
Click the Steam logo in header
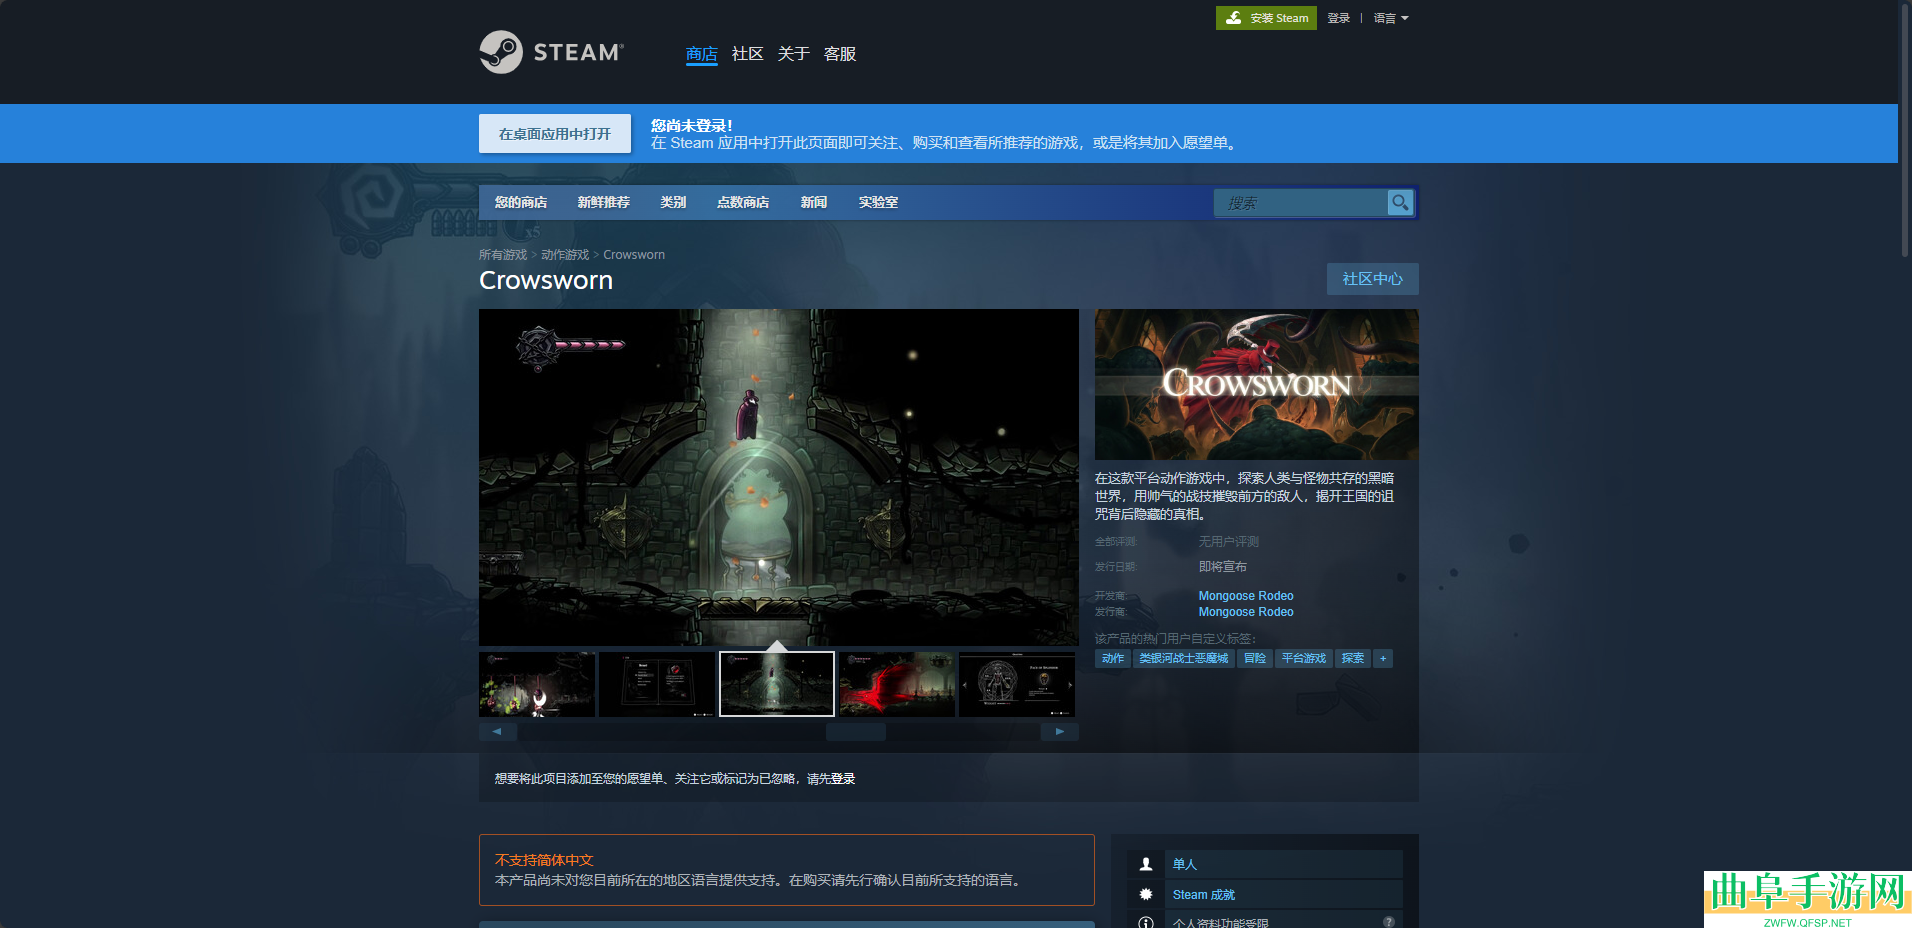point(551,52)
